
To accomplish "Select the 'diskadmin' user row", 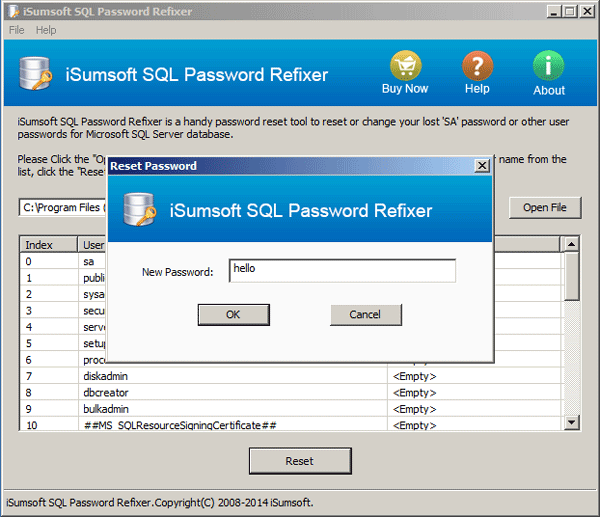I will (291, 376).
